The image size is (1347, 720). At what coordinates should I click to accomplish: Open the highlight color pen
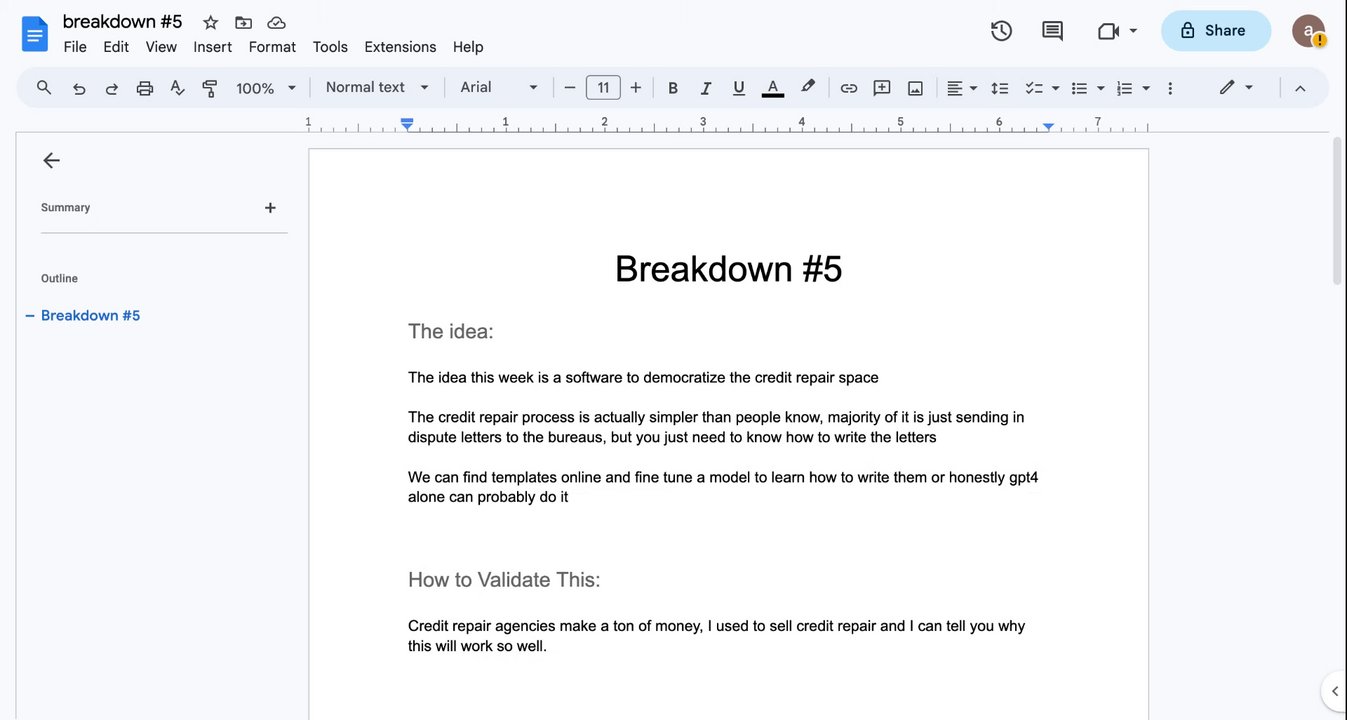pos(808,87)
